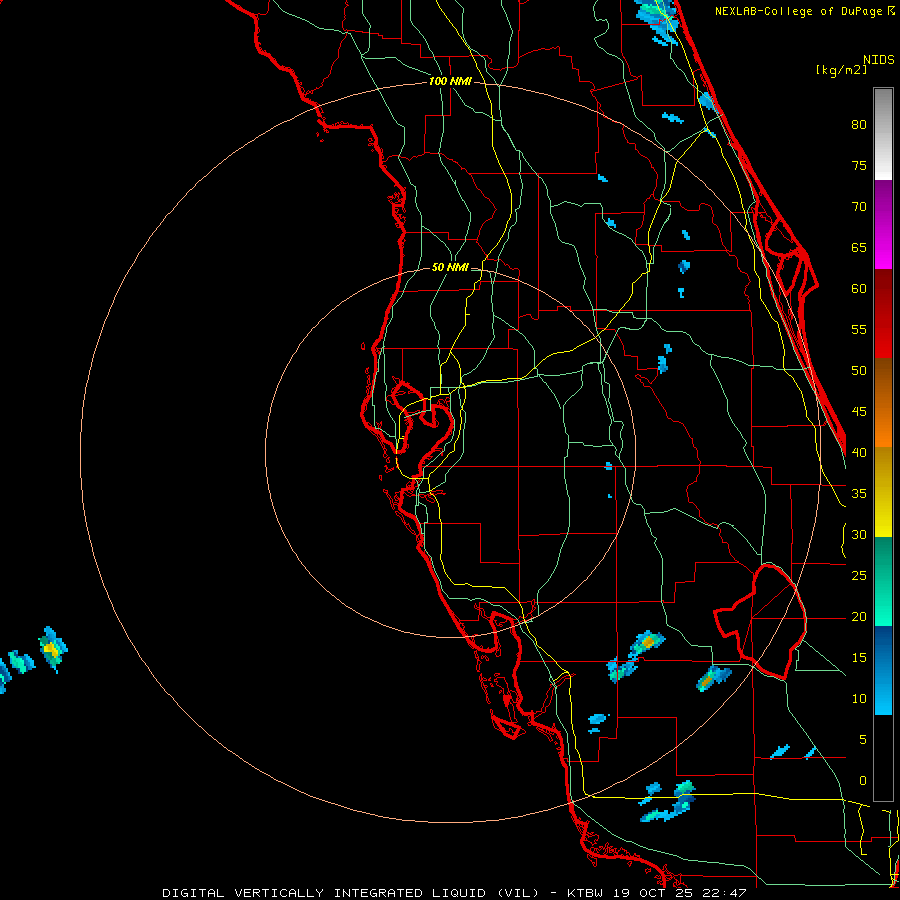Click the 25 value on the color scale

pyautogui.click(x=859, y=576)
